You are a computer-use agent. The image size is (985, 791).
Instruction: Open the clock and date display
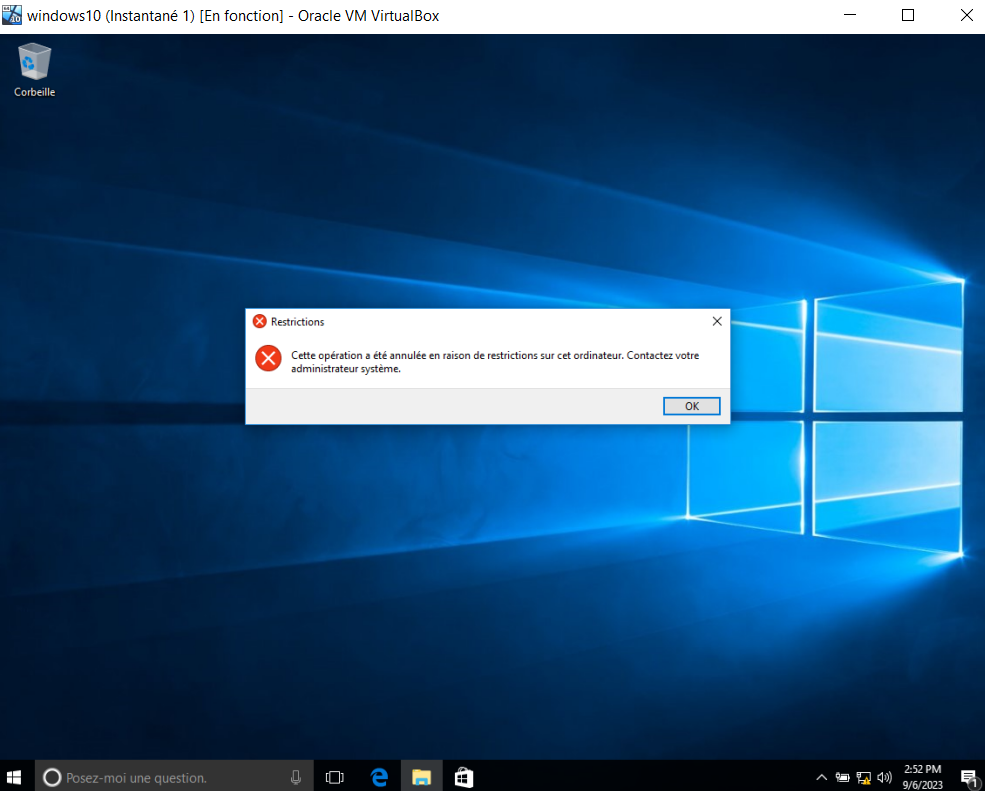click(925, 777)
